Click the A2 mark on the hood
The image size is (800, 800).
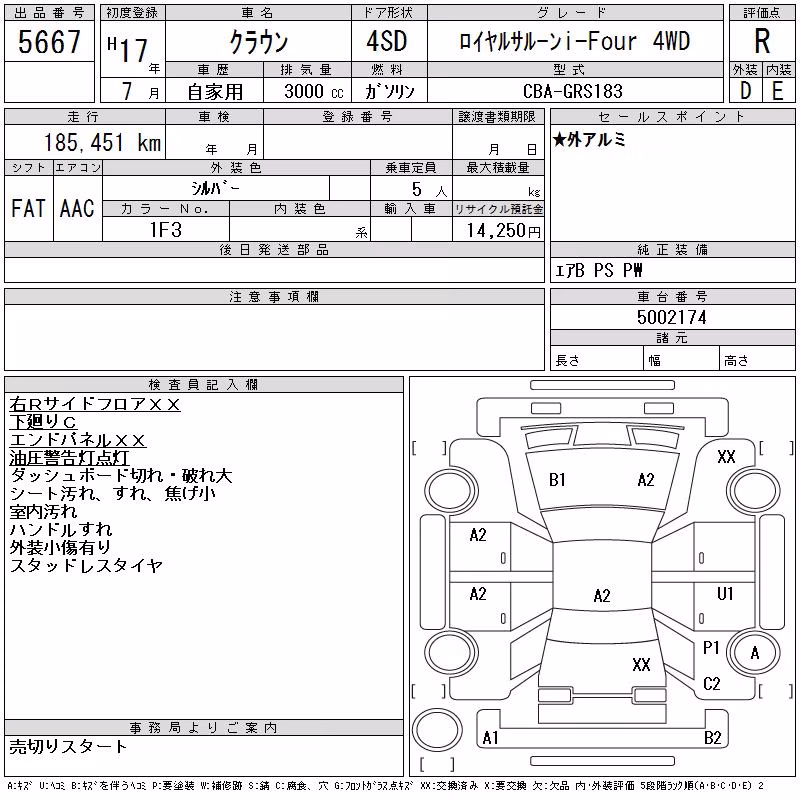[646, 480]
